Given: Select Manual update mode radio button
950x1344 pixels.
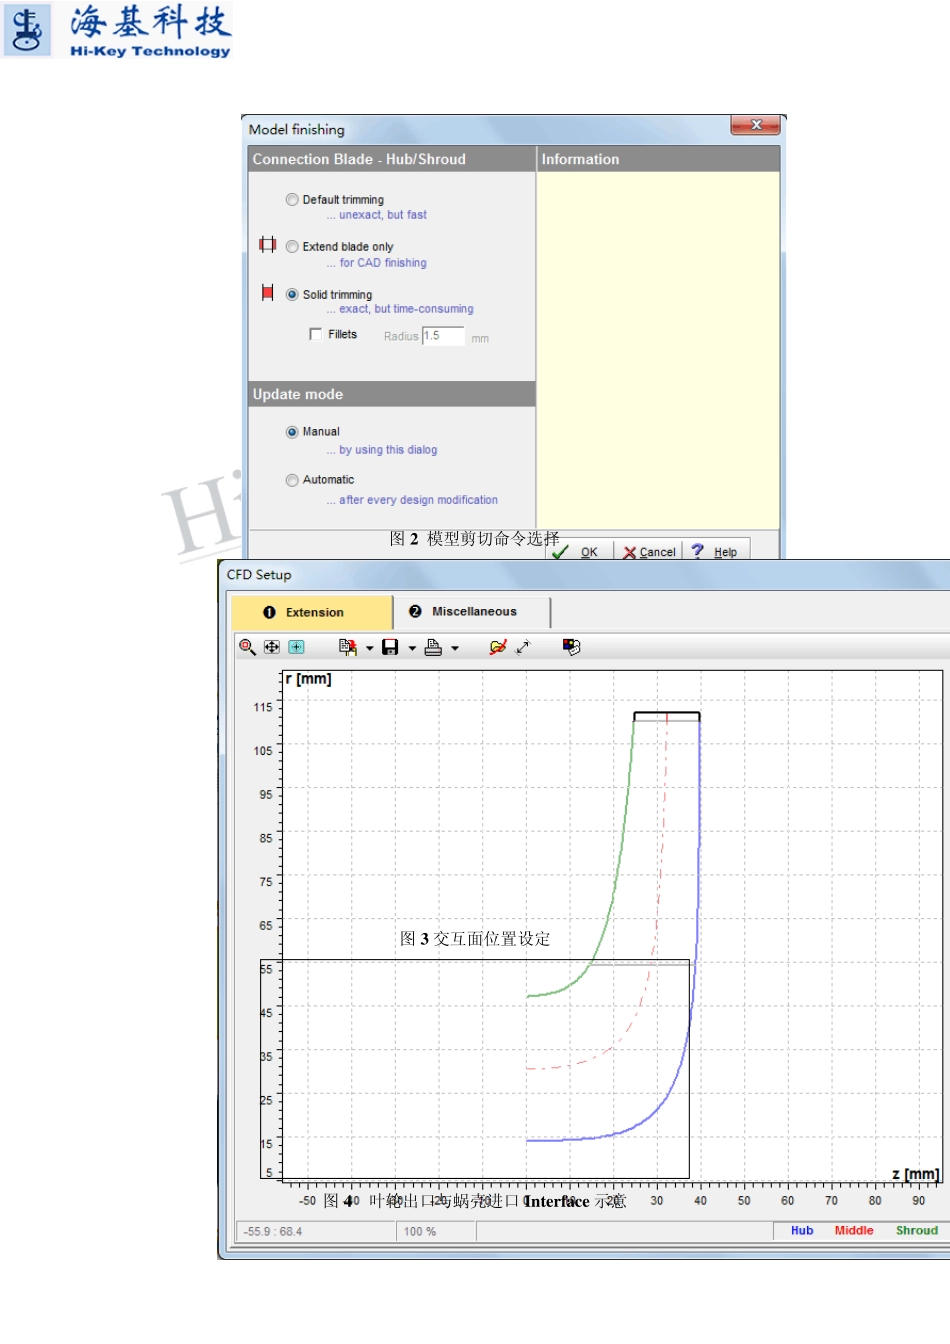Looking at the screenshot, I should coord(292,432).
